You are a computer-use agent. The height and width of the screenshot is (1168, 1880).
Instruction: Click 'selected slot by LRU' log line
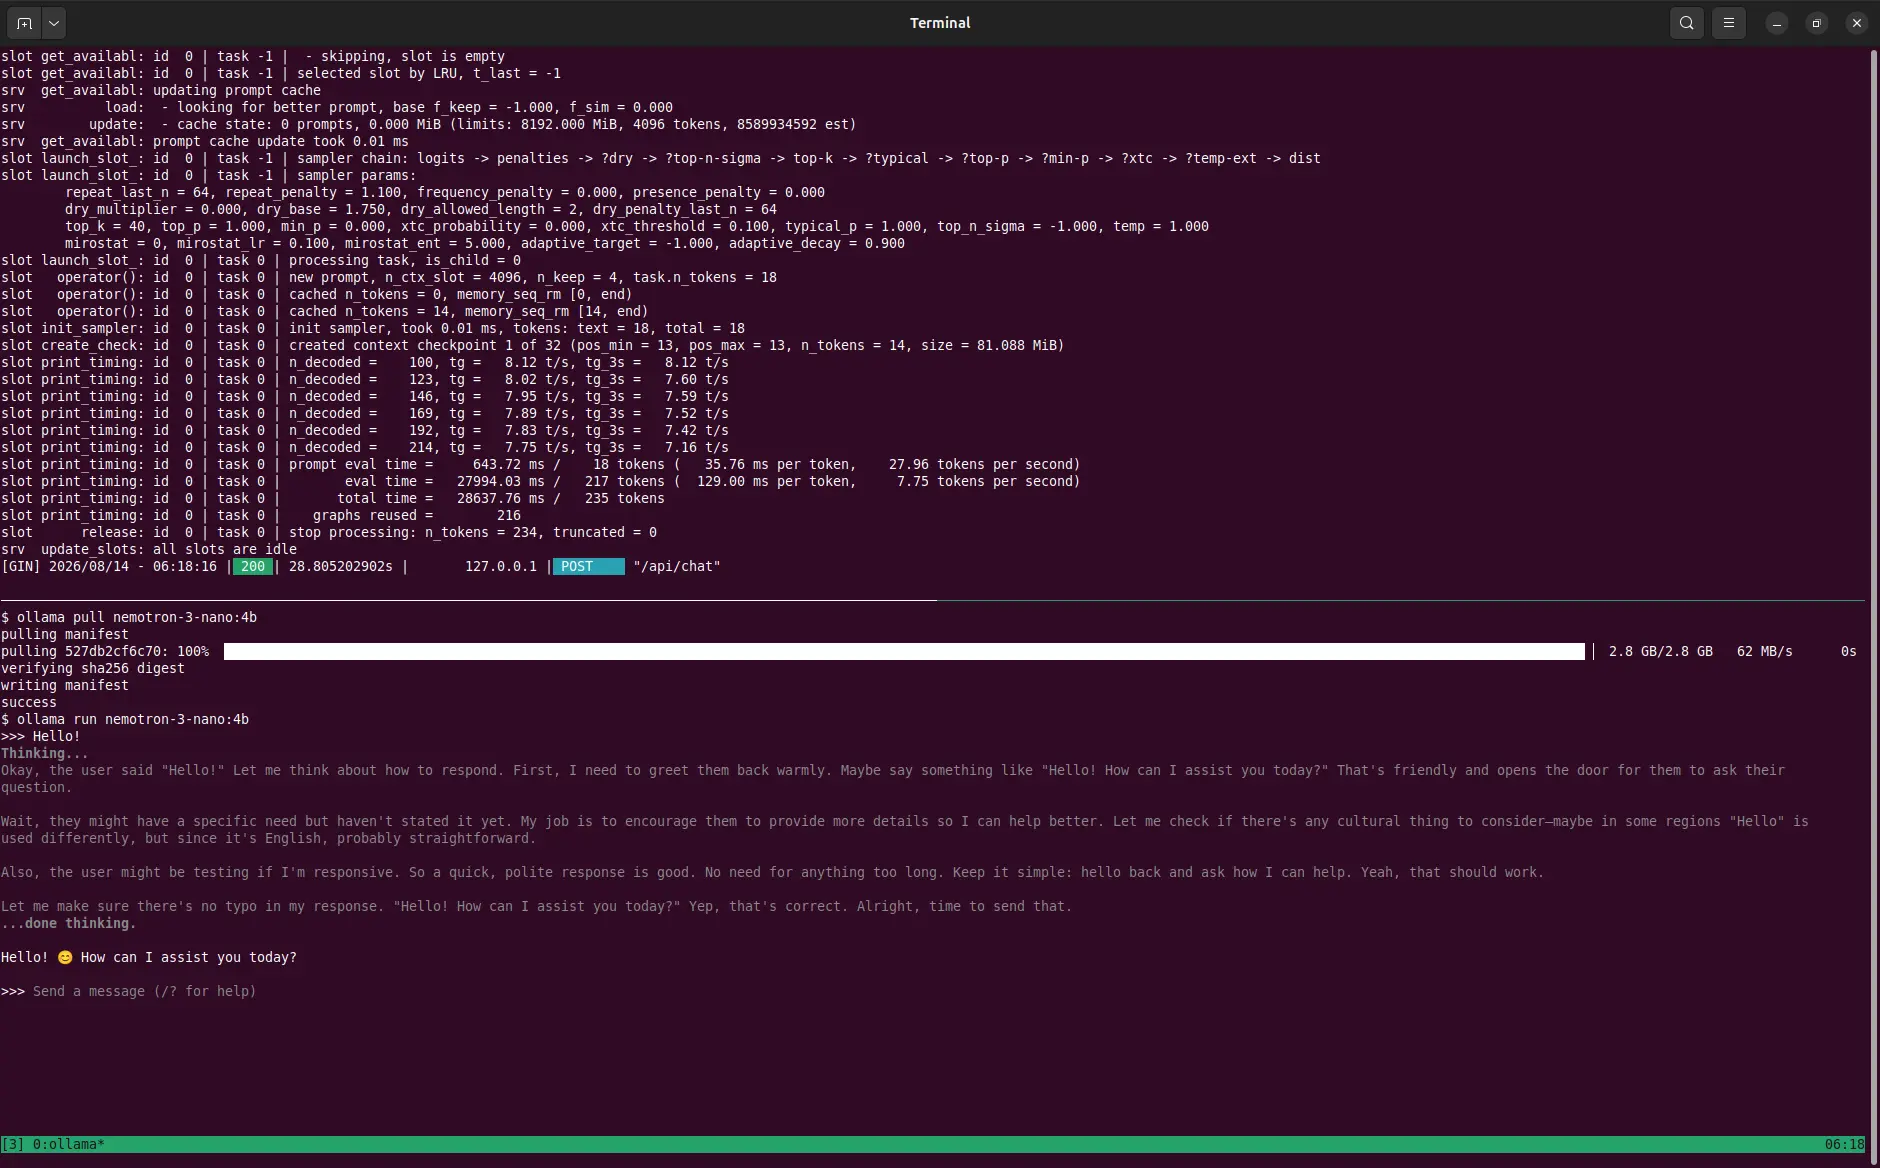pyautogui.click(x=281, y=73)
